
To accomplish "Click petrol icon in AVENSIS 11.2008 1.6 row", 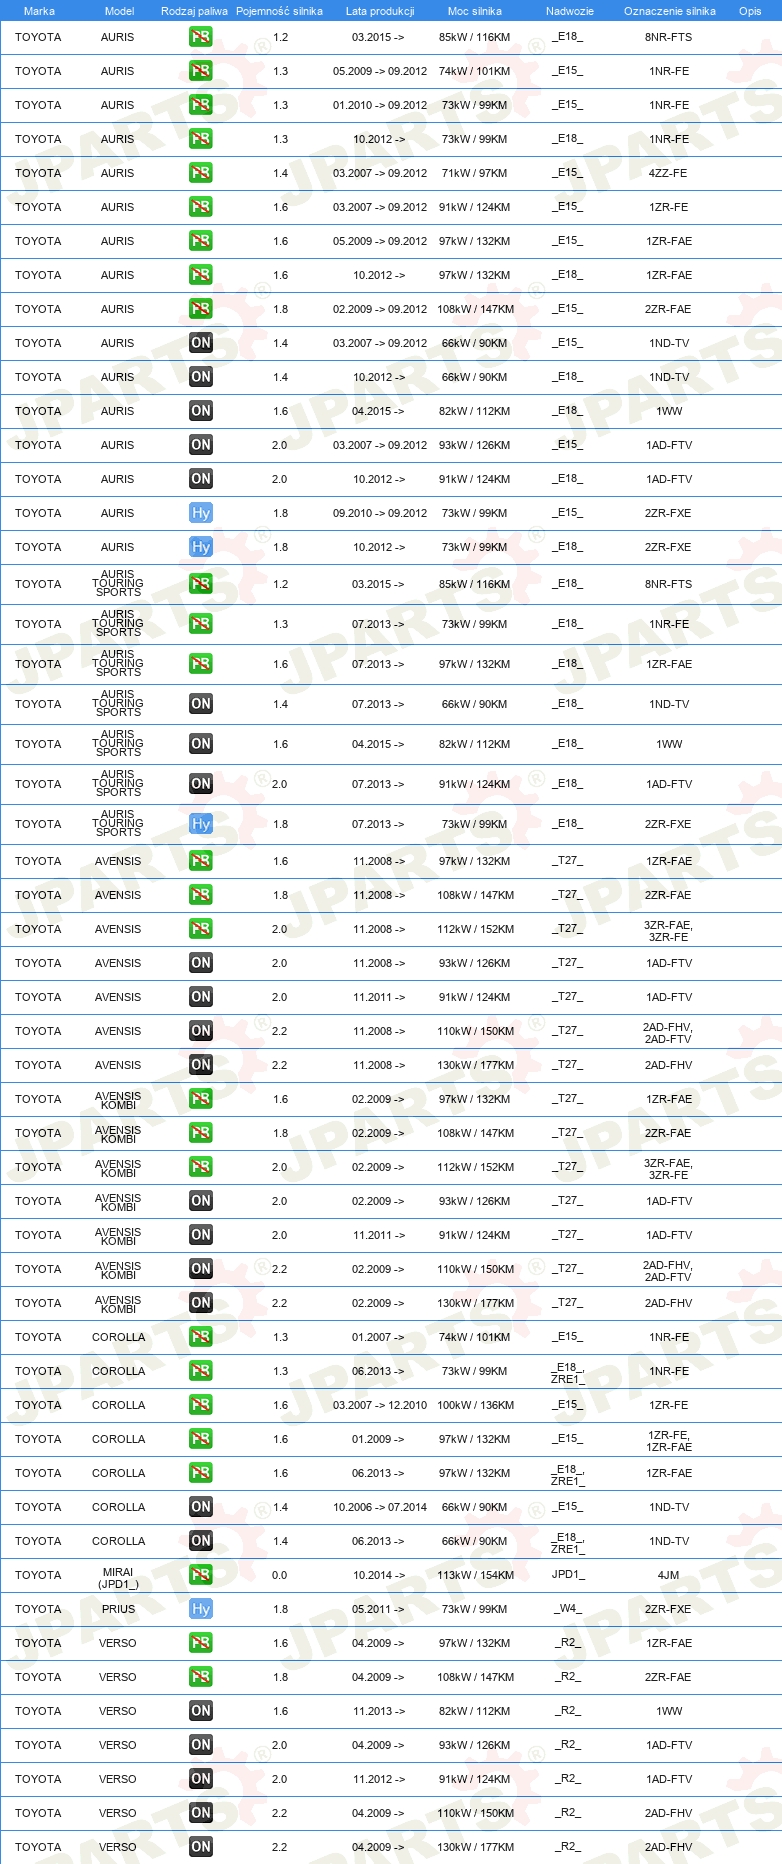I will [200, 861].
